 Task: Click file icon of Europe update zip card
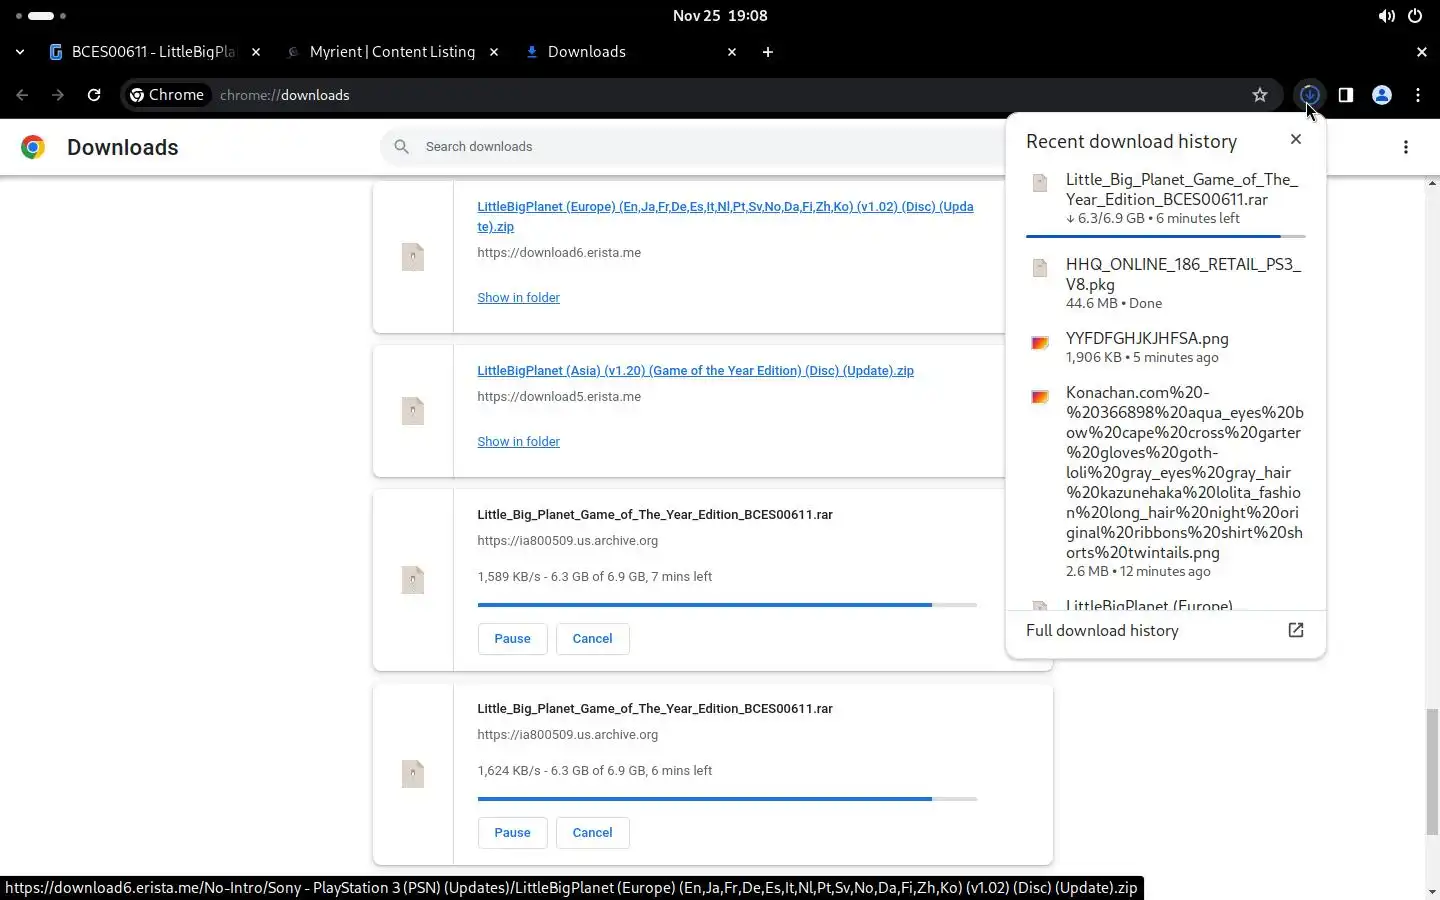[x=413, y=257]
